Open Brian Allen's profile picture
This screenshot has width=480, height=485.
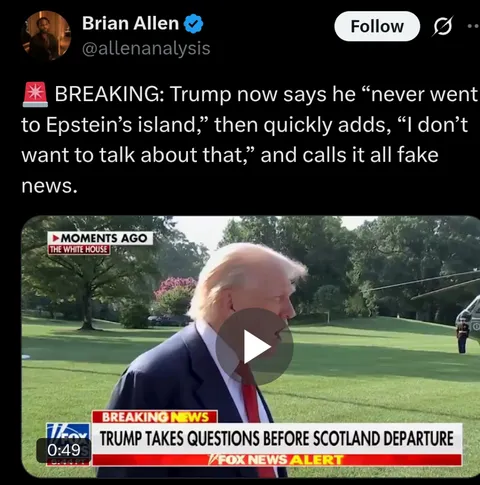(x=46, y=35)
